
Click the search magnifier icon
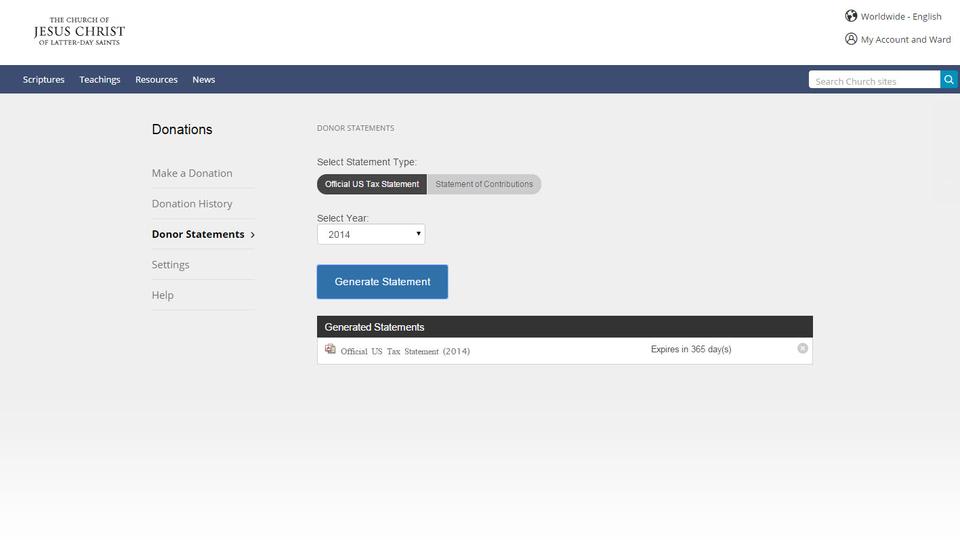click(x=948, y=80)
